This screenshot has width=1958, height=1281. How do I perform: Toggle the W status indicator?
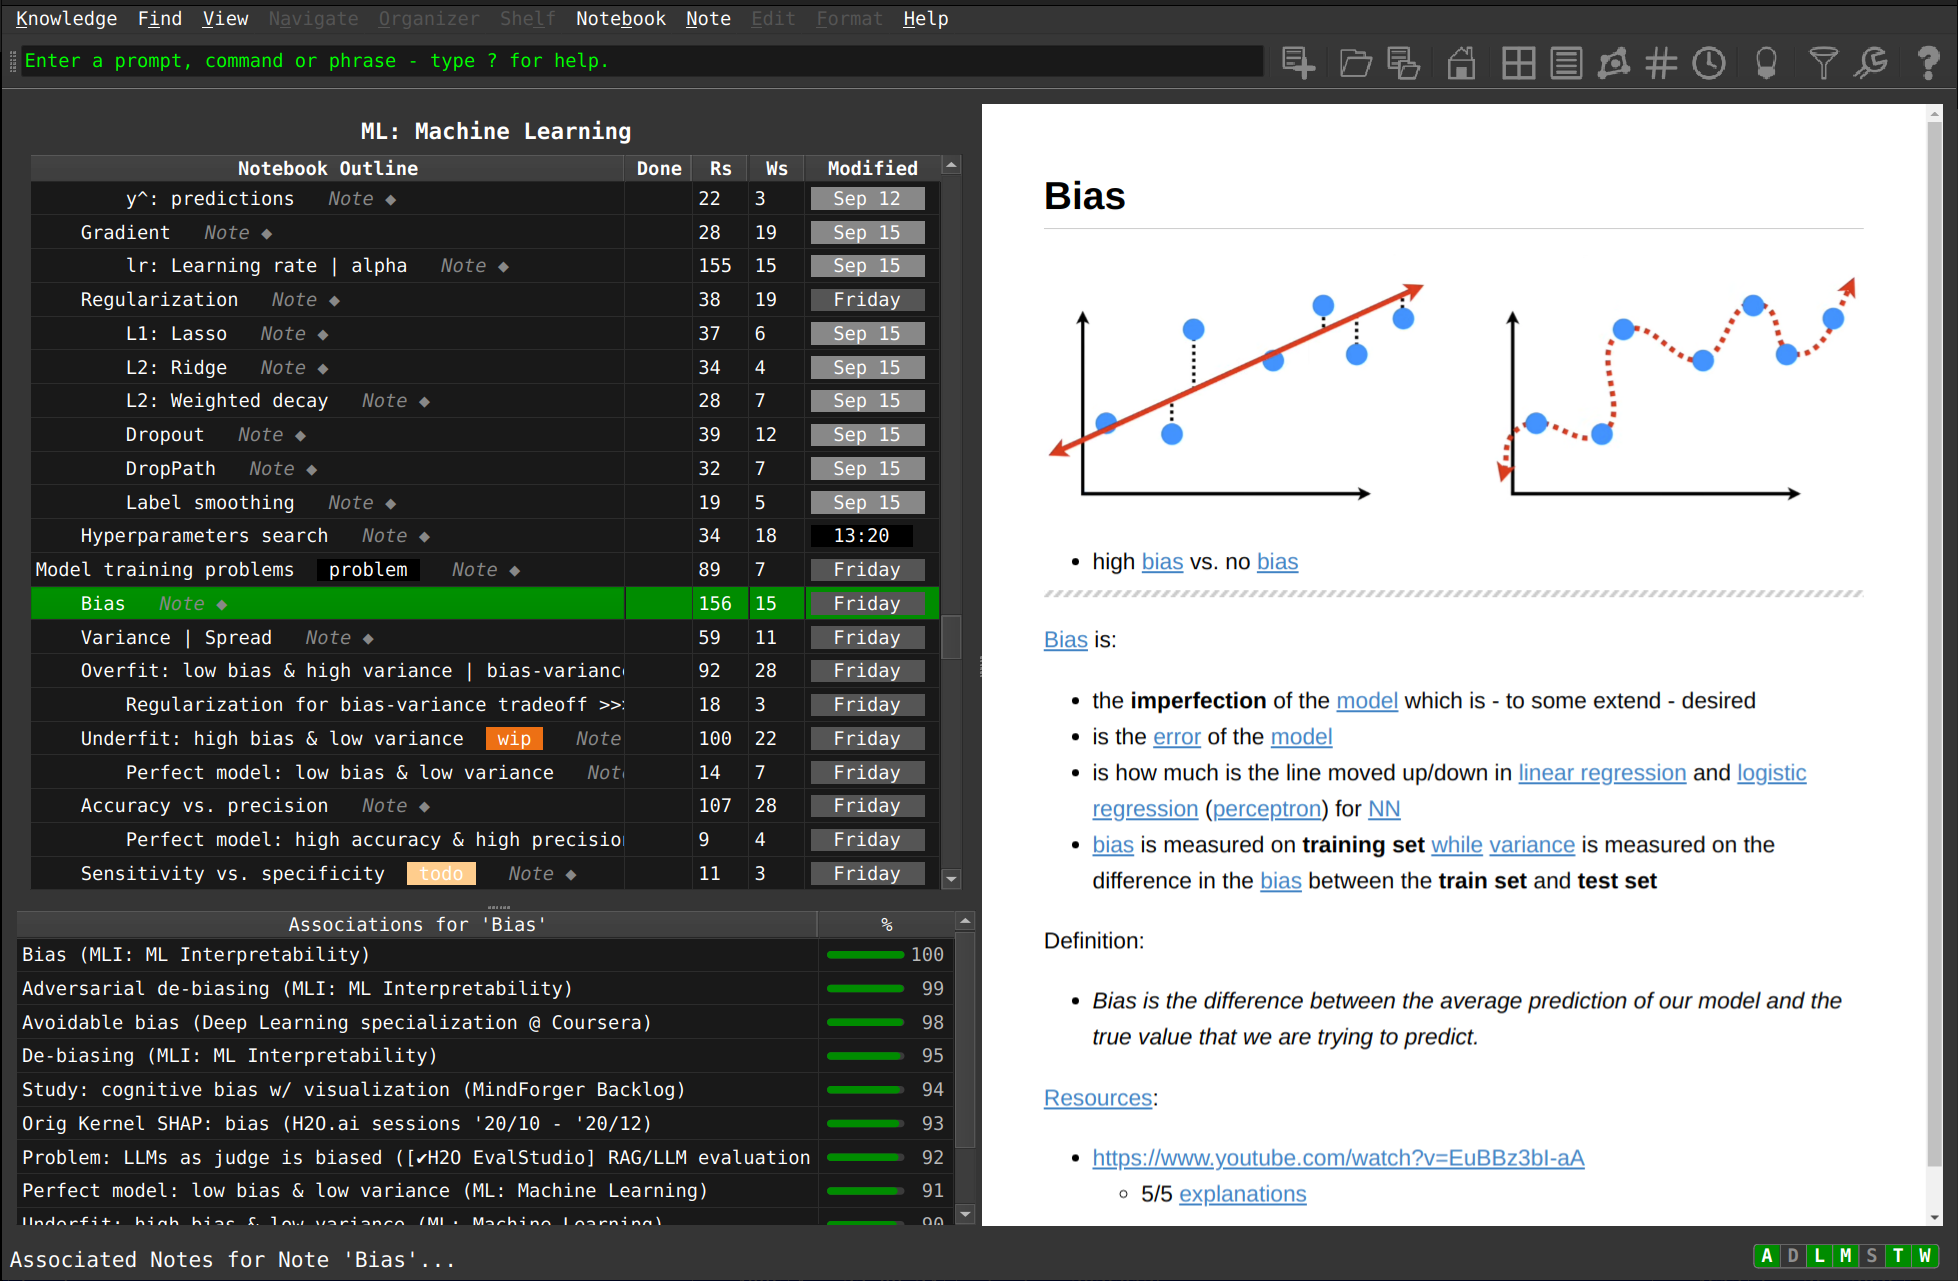coord(1924,1255)
